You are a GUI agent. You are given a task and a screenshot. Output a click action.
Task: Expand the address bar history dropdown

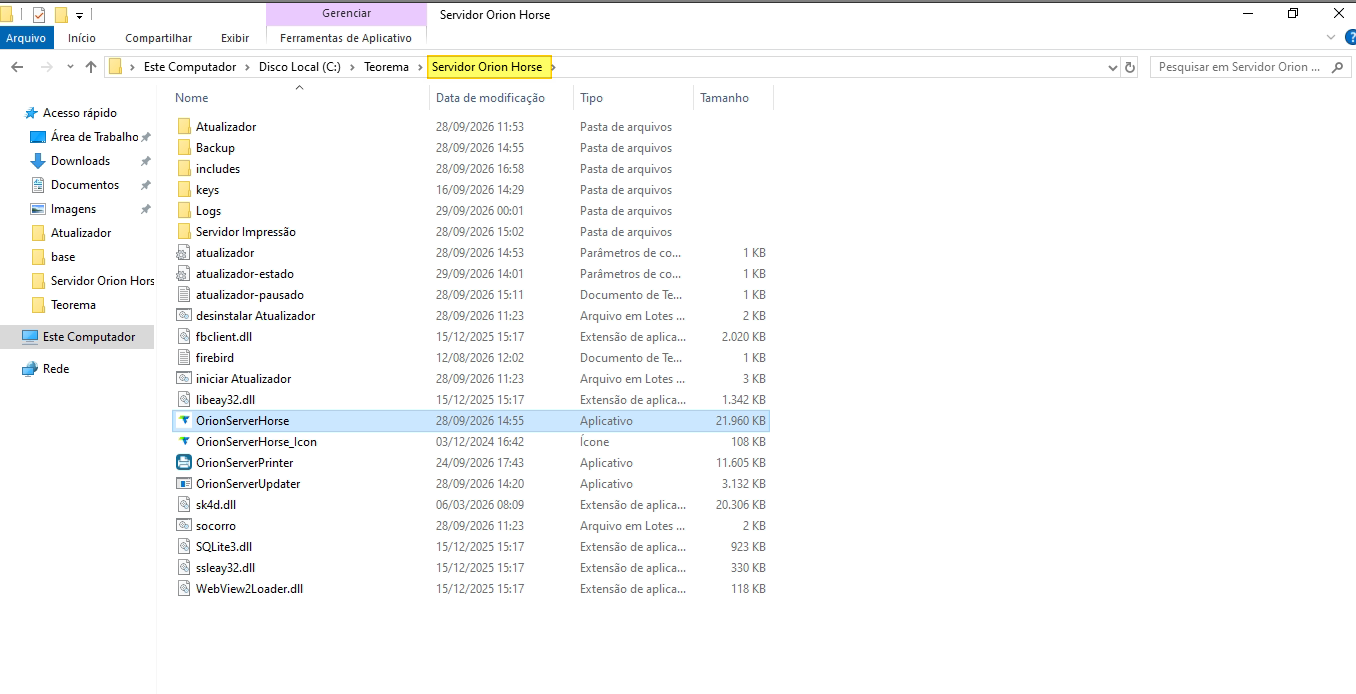tap(1113, 67)
